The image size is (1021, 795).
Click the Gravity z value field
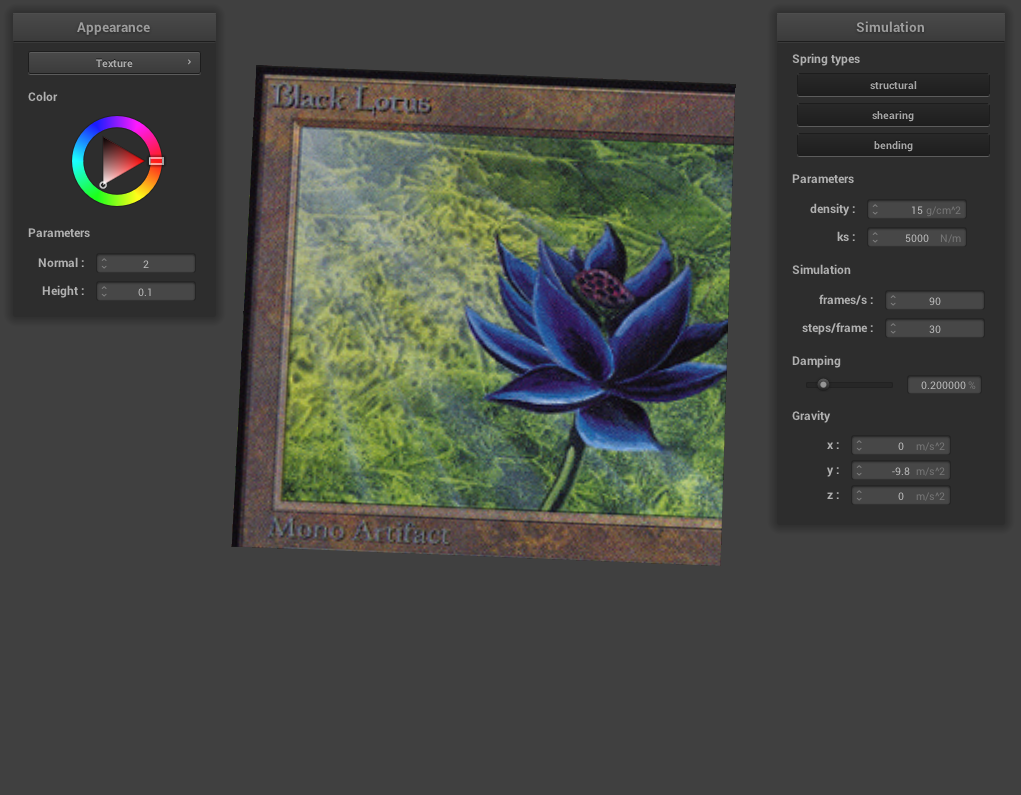coord(901,495)
